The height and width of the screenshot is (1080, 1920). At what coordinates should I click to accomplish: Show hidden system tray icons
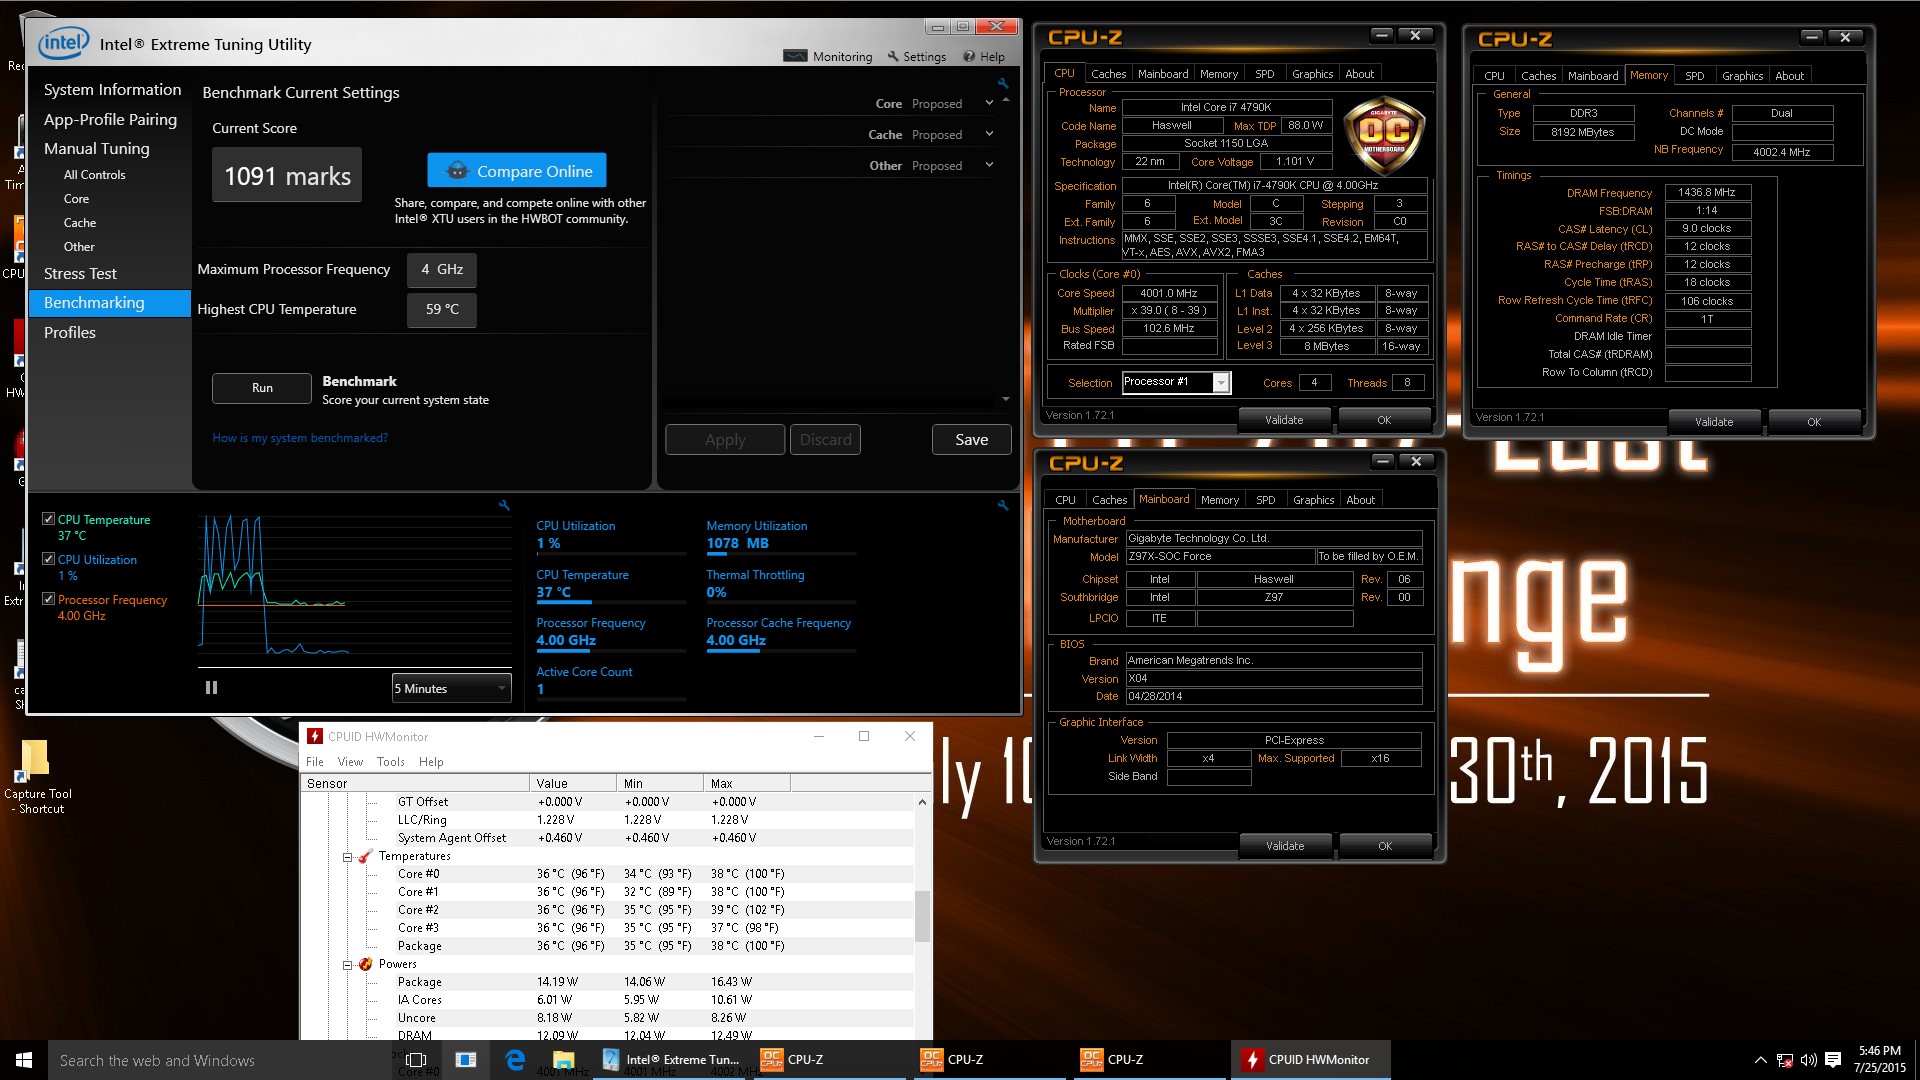point(1760,1060)
